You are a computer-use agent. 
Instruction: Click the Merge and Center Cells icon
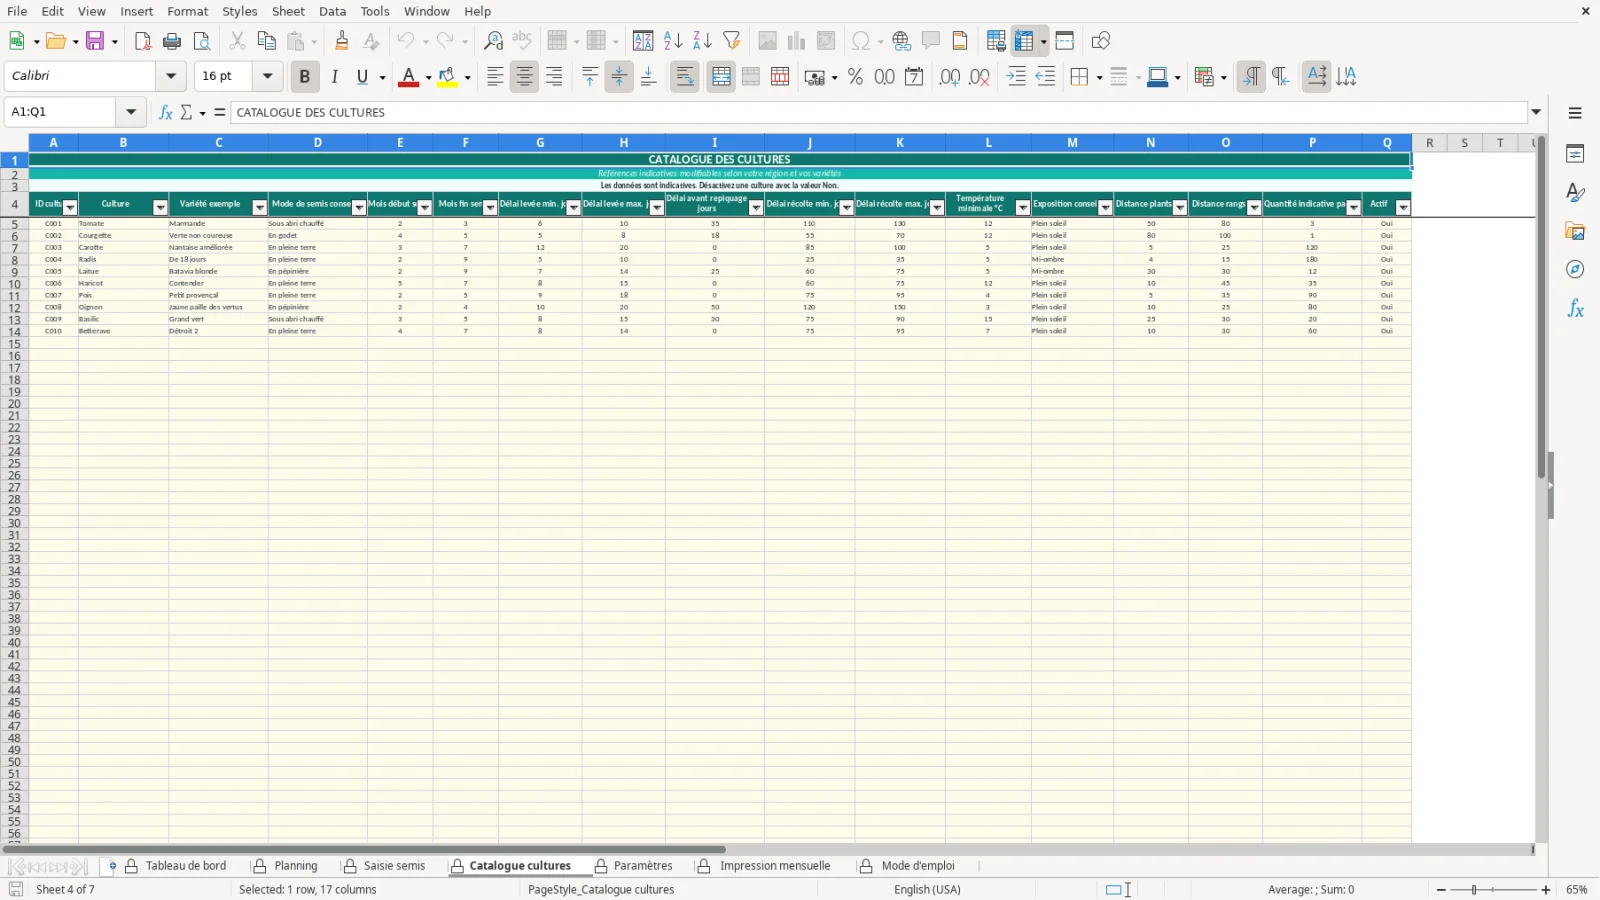click(721, 77)
